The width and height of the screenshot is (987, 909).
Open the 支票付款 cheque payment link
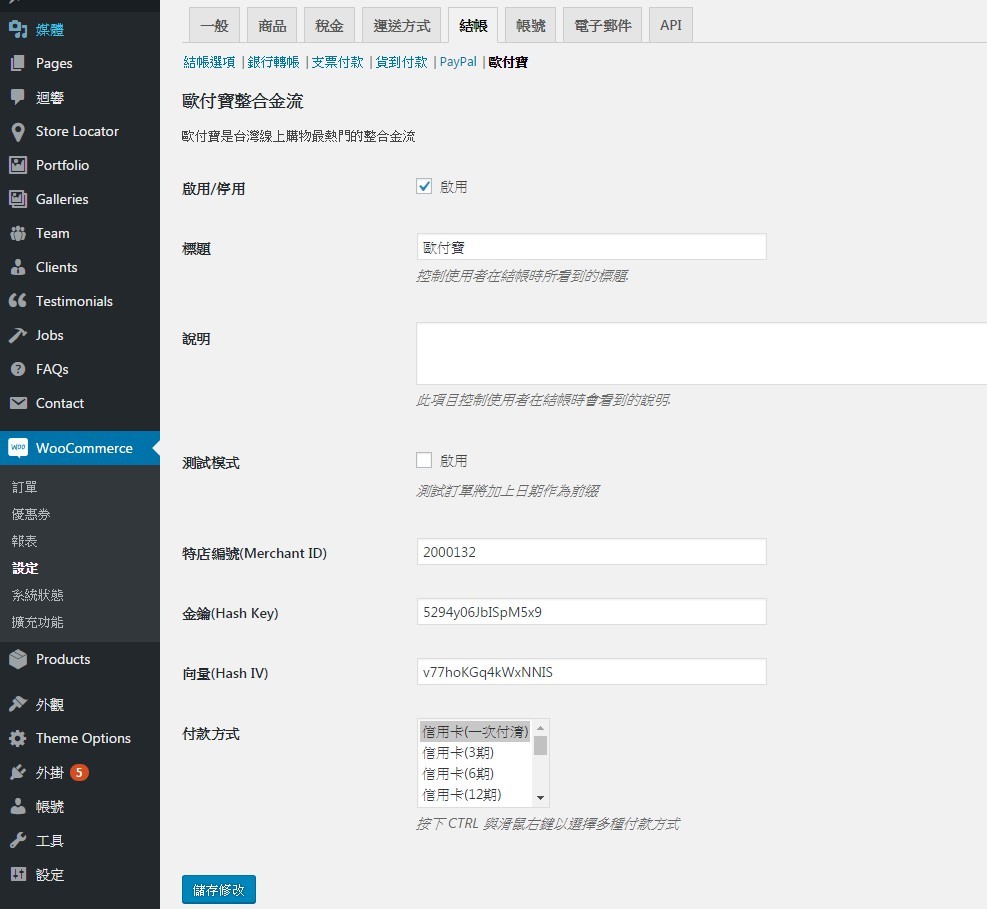[337, 62]
